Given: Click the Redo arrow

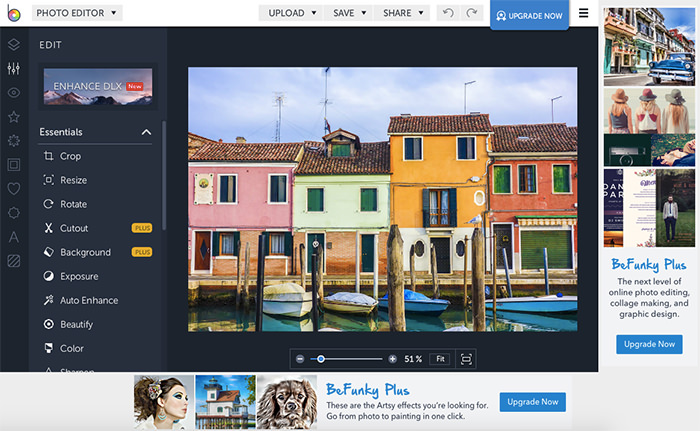Looking at the screenshot, I should coord(471,13).
